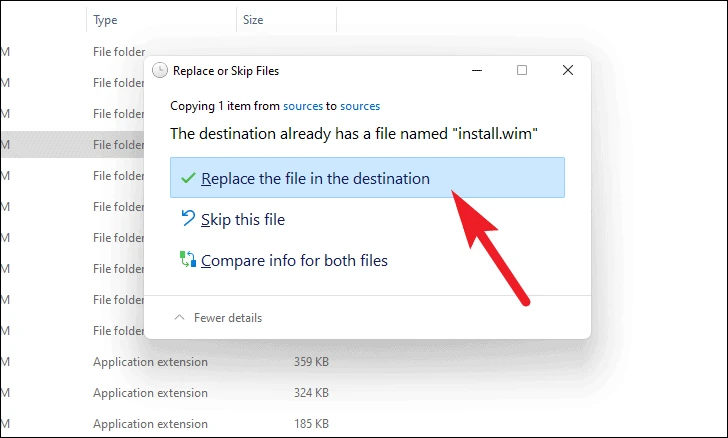Maximize the Replace or Skip Files dialog
Image resolution: width=728 pixels, height=438 pixels.
[x=521, y=71]
